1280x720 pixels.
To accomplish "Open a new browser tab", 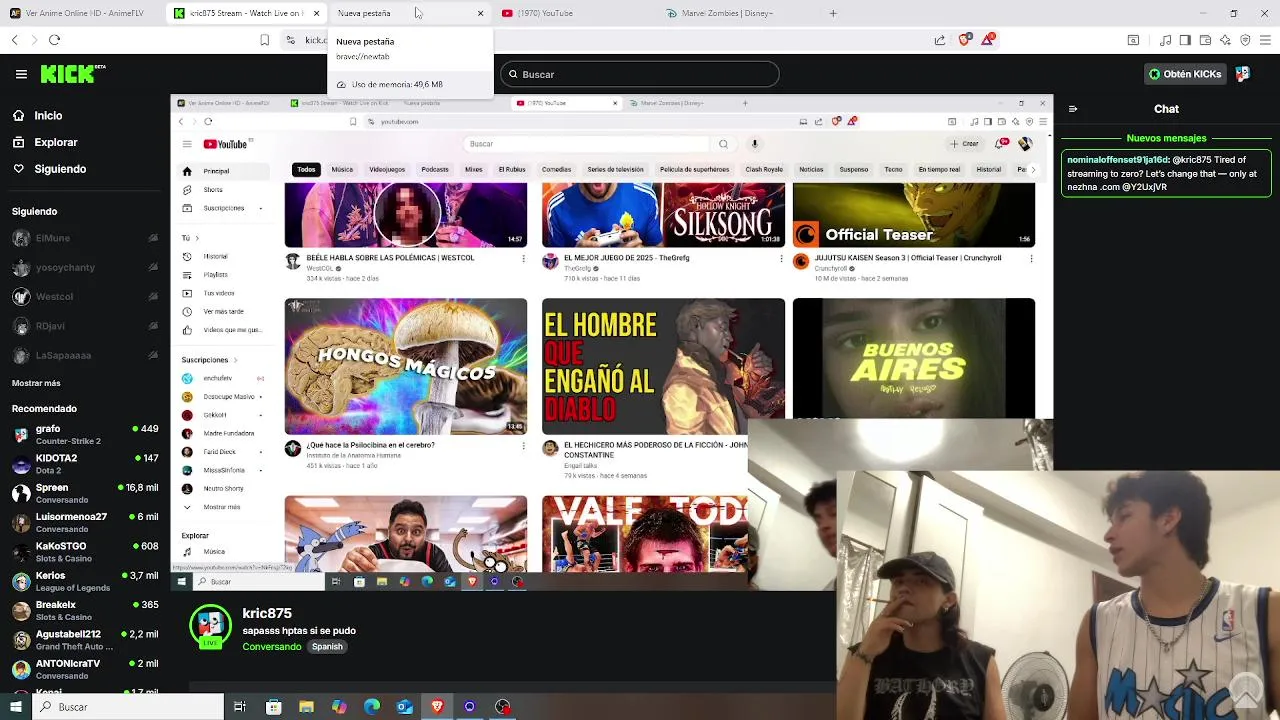I will coord(833,13).
